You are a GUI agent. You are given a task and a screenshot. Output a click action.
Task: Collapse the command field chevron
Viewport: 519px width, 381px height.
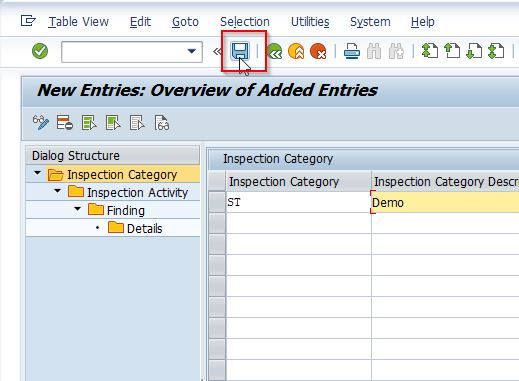tap(217, 51)
